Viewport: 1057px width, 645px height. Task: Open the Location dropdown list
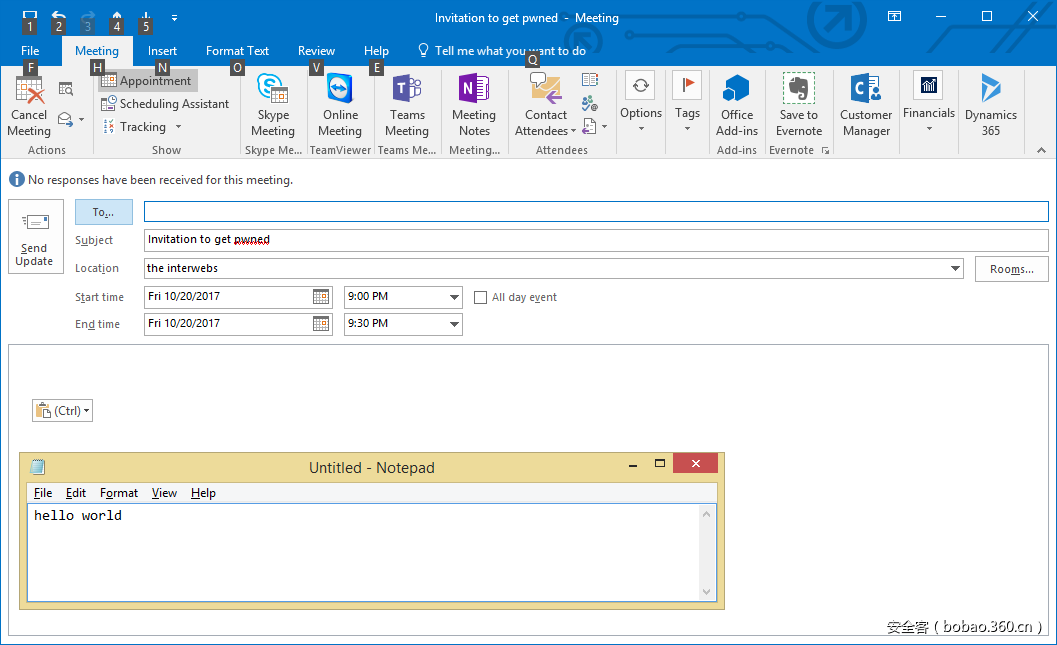click(x=955, y=269)
